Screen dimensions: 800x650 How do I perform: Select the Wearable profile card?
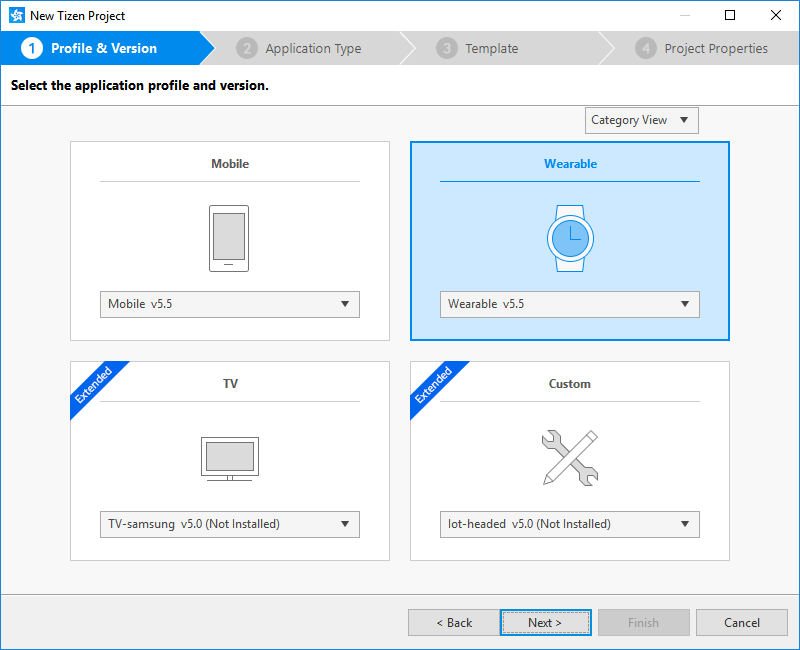pyautogui.click(x=569, y=164)
